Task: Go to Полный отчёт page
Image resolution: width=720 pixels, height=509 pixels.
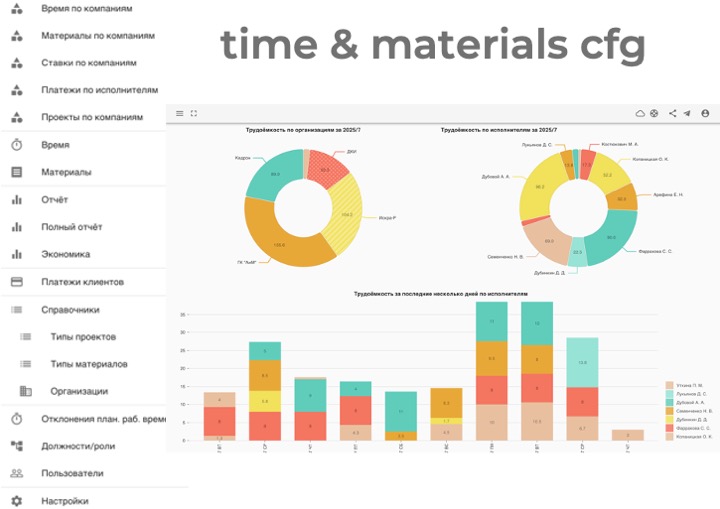Action: pos(71,227)
